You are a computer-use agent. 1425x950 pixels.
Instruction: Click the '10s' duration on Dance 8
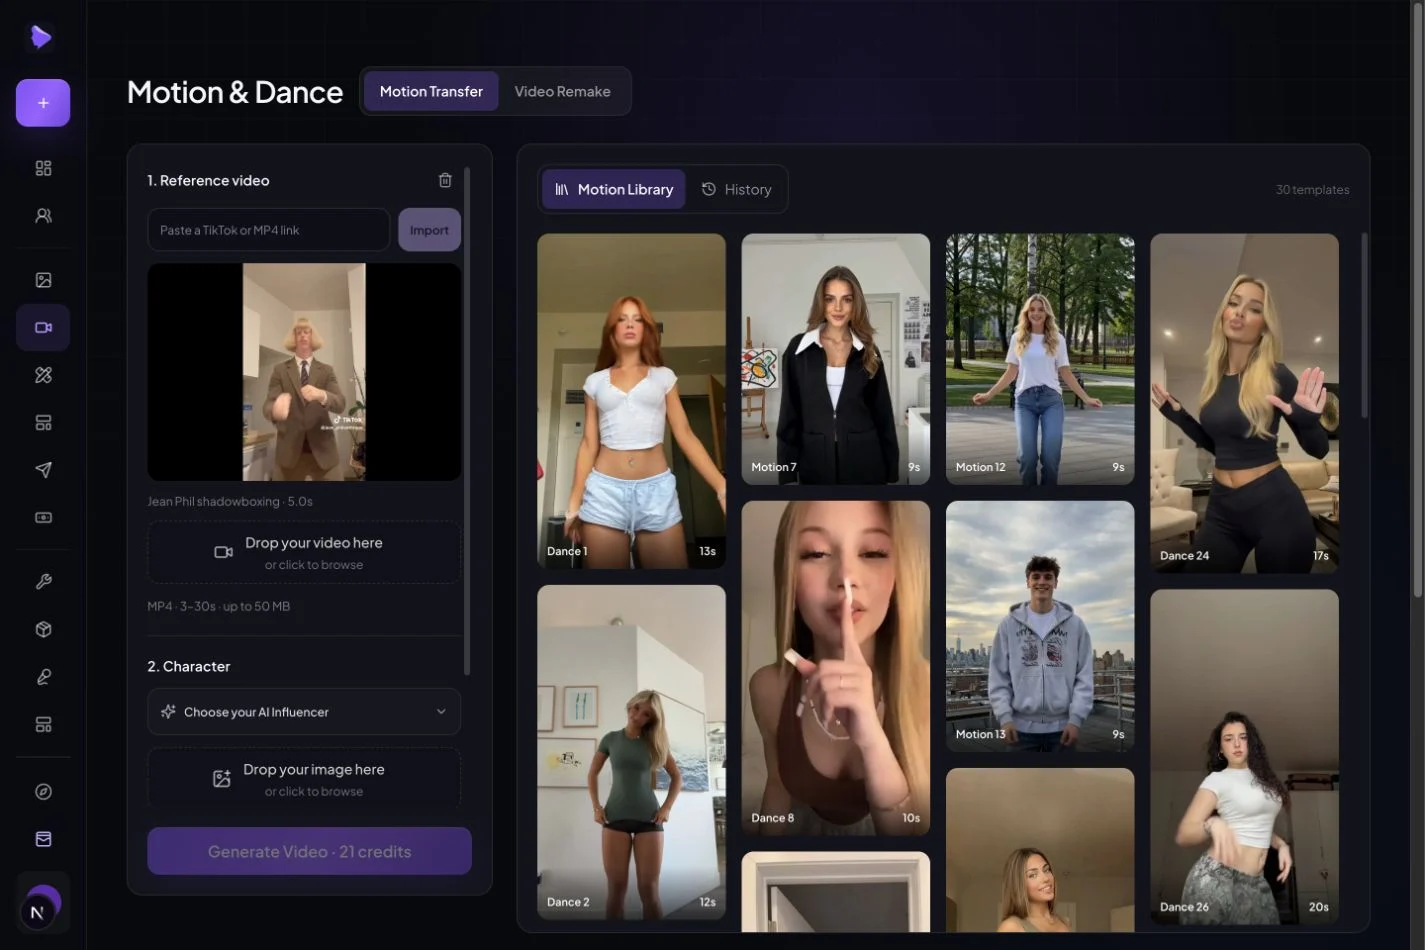click(910, 818)
